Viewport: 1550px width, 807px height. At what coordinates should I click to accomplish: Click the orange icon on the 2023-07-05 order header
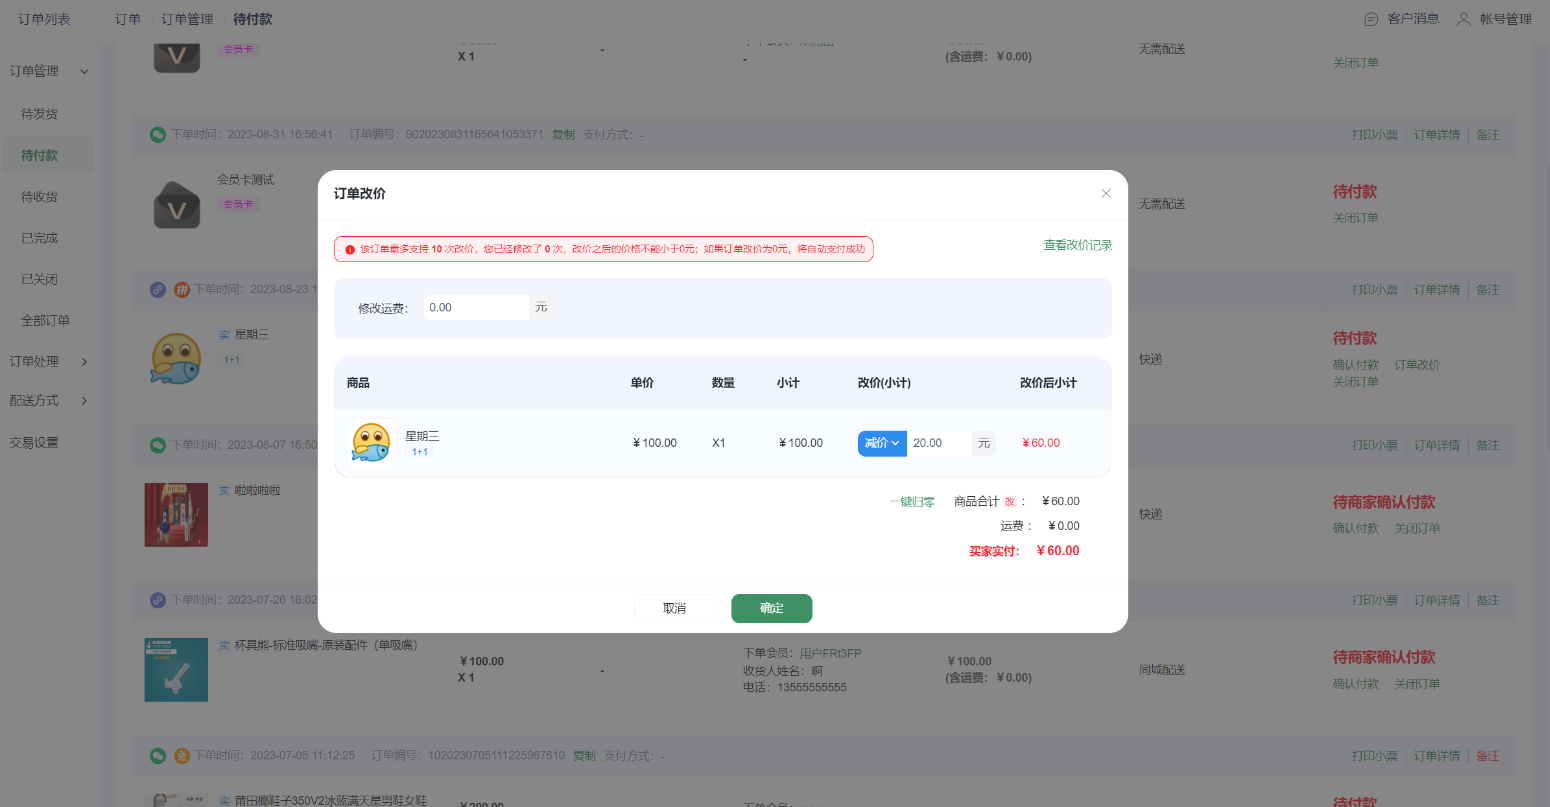click(182, 756)
